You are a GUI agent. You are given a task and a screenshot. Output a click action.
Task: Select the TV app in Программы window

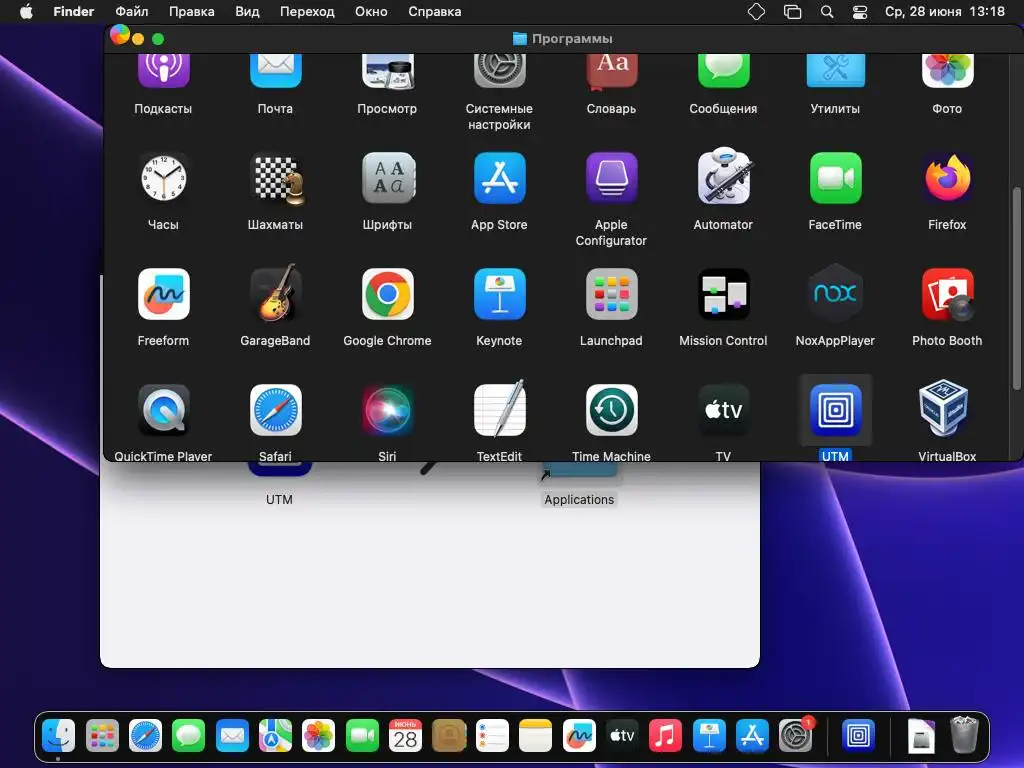click(724, 410)
